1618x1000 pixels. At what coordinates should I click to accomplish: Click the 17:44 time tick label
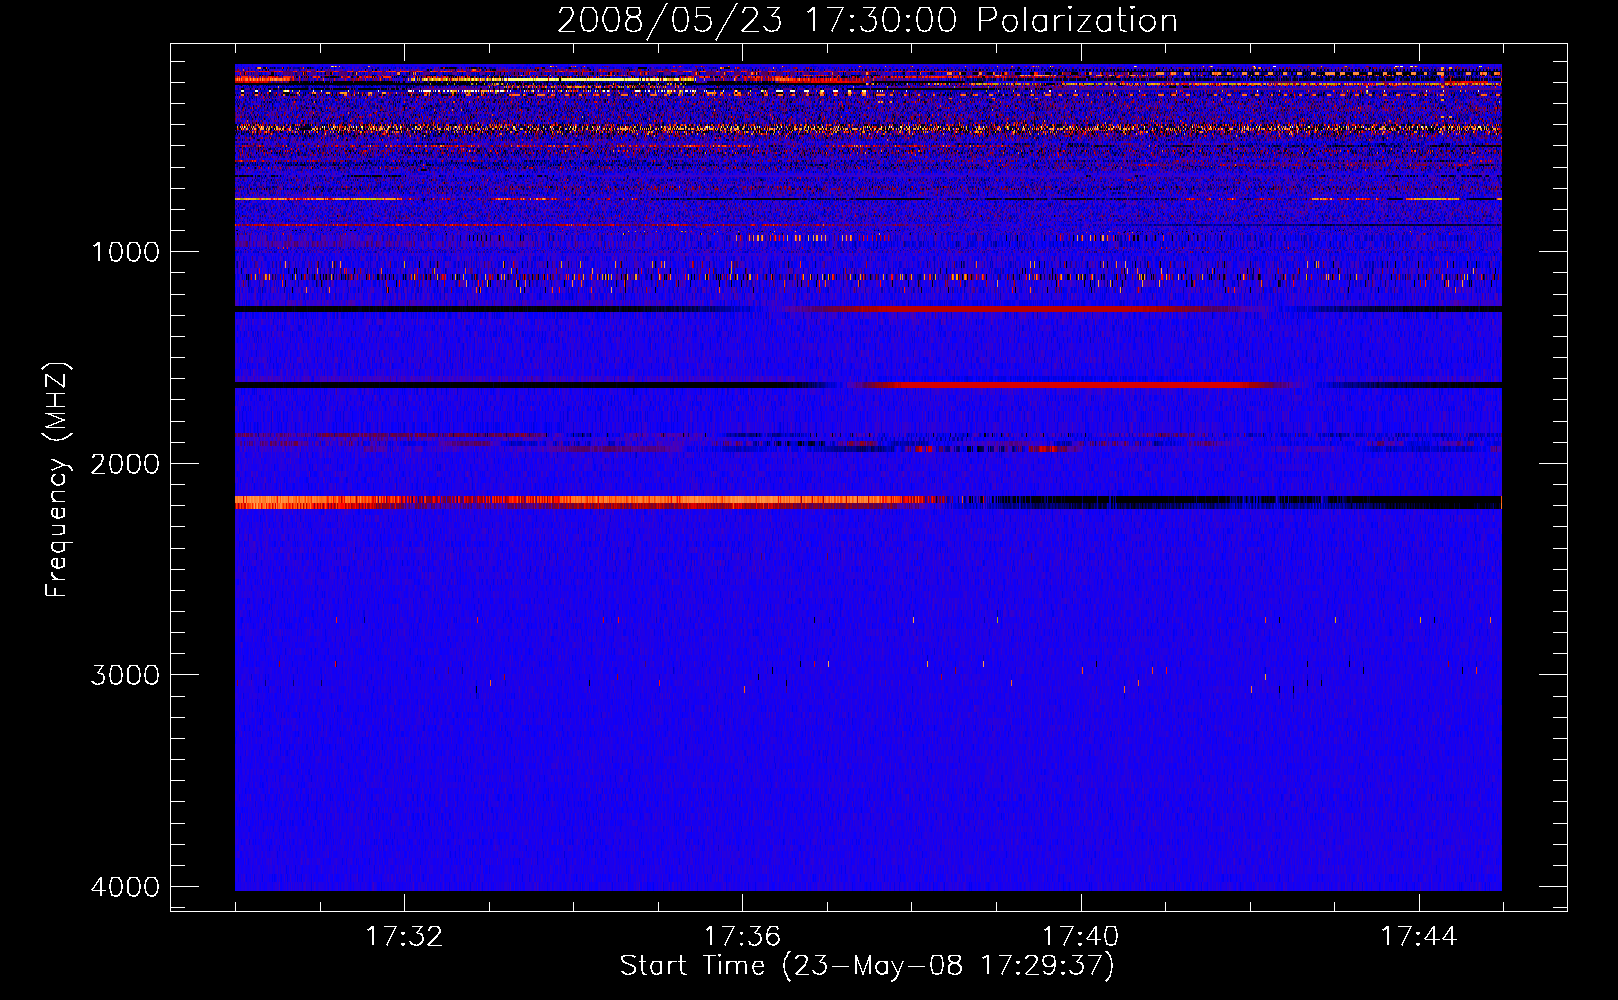click(x=1419, y=937)
